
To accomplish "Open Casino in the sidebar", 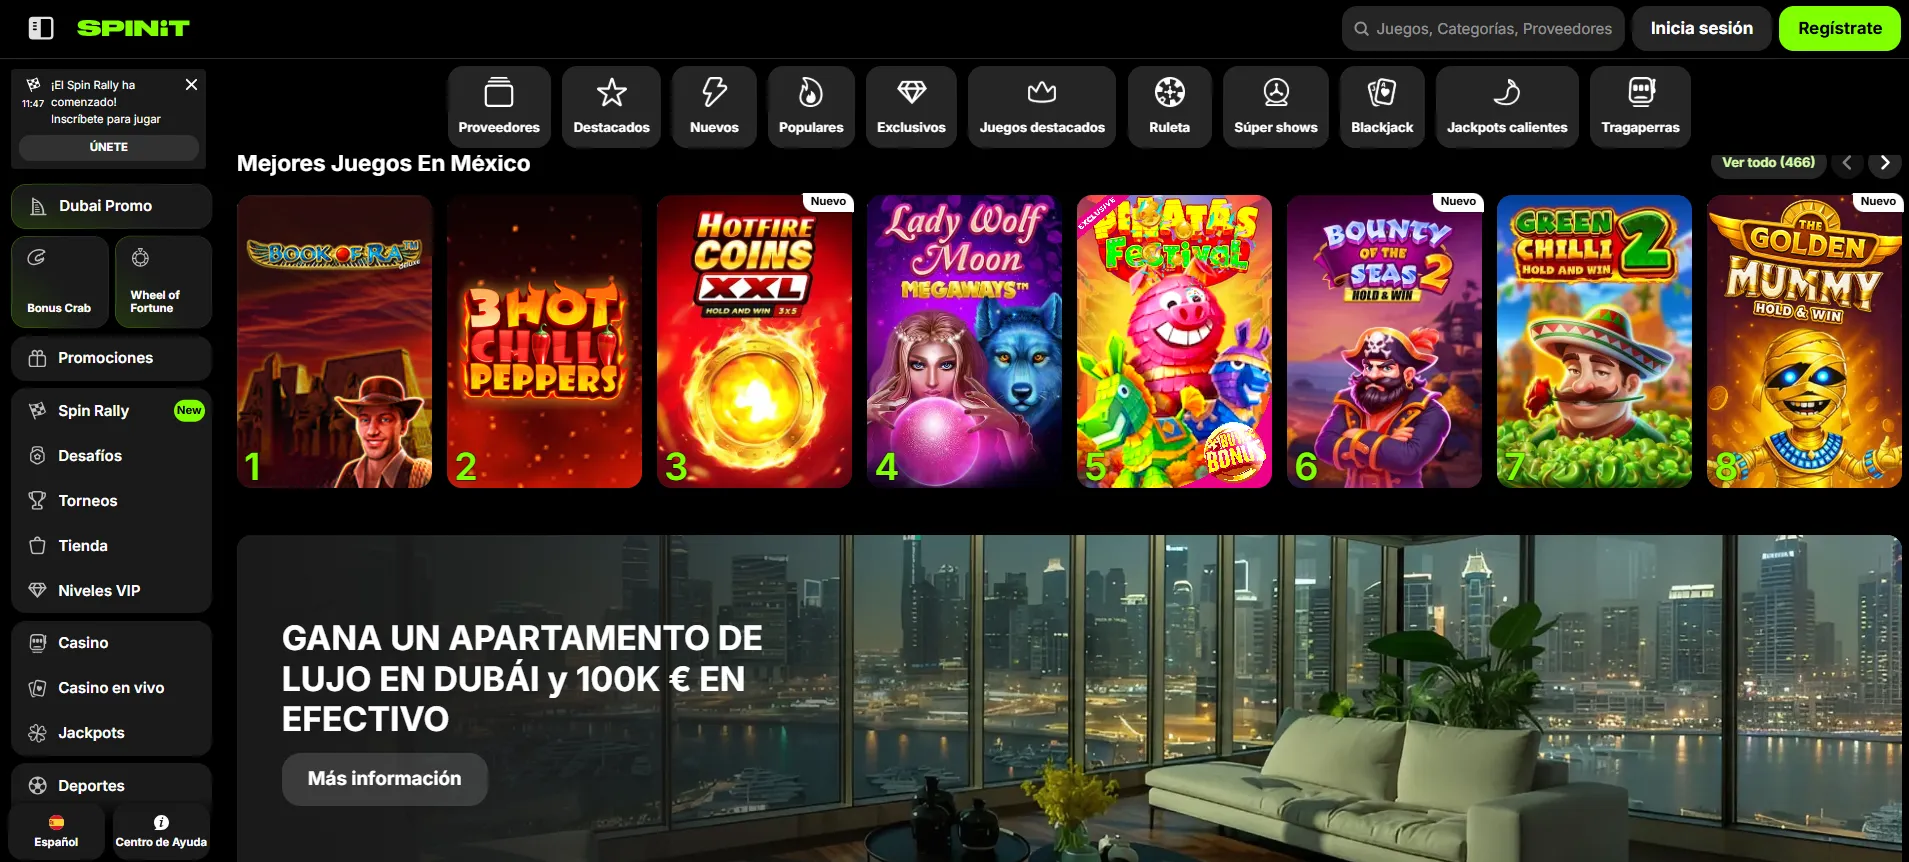I will (111, 643).
